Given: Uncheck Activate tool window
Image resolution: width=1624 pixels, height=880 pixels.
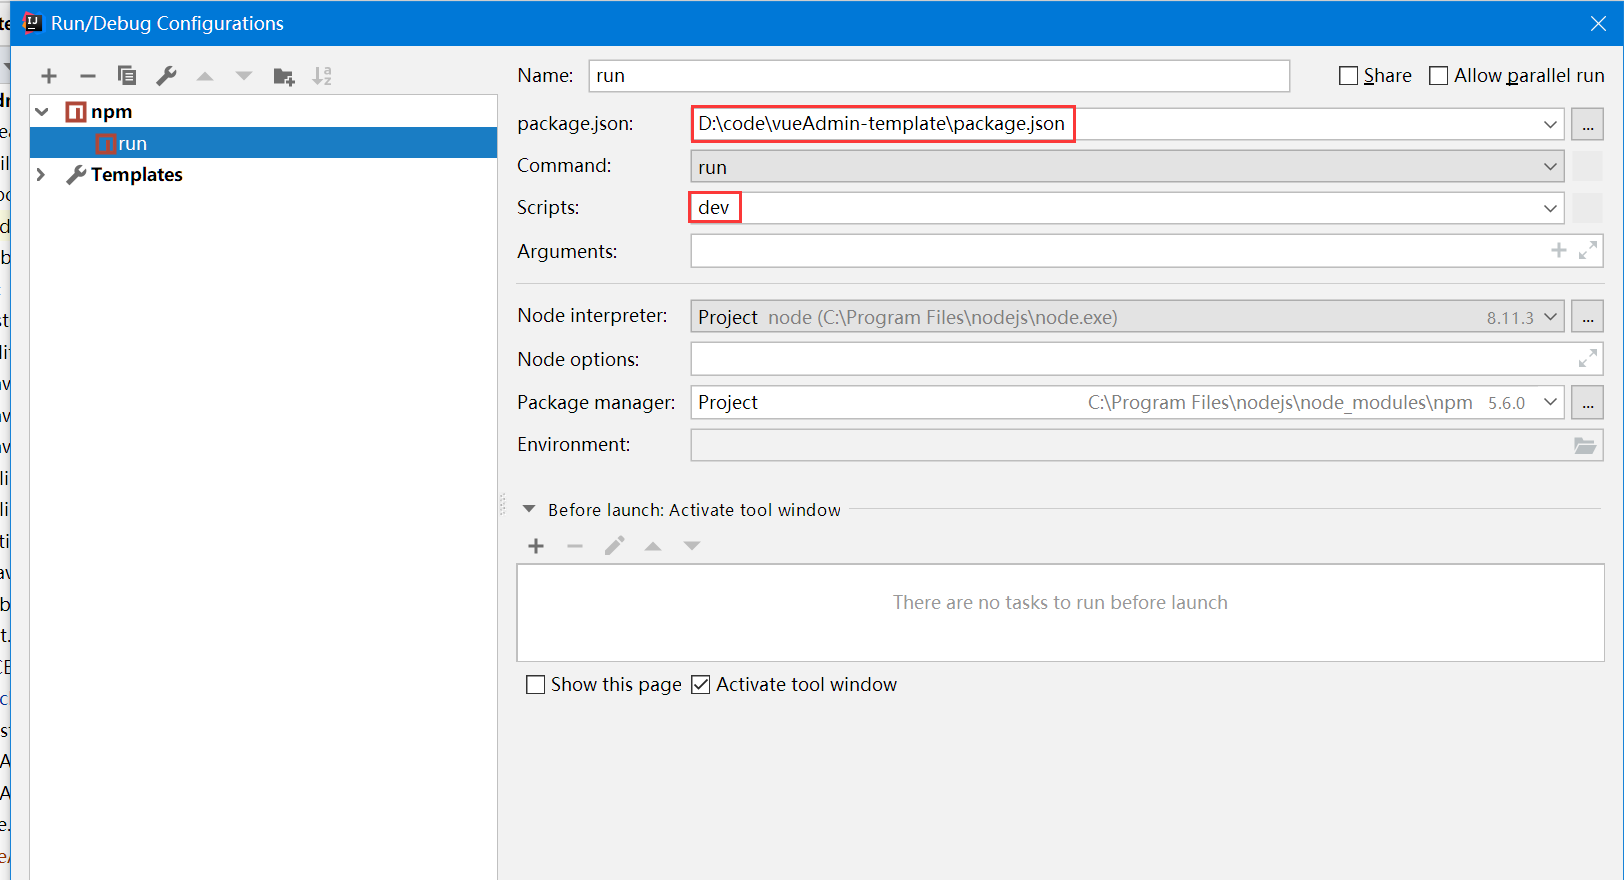Looking at the screenshot, I should pos(701,685).
